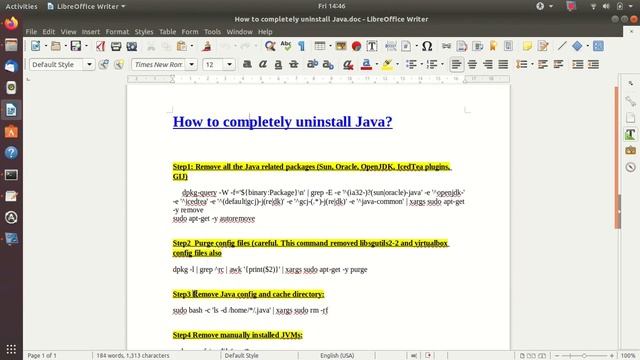640x360 pixels.
Task: Export directly as PDF
Action: (x=100, y=46)
